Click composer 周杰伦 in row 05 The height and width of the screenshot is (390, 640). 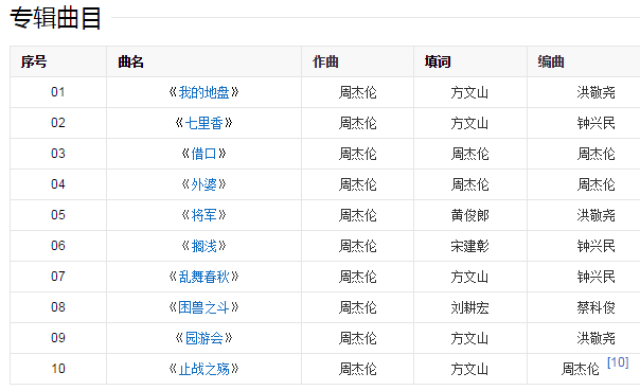coord(358,215)
